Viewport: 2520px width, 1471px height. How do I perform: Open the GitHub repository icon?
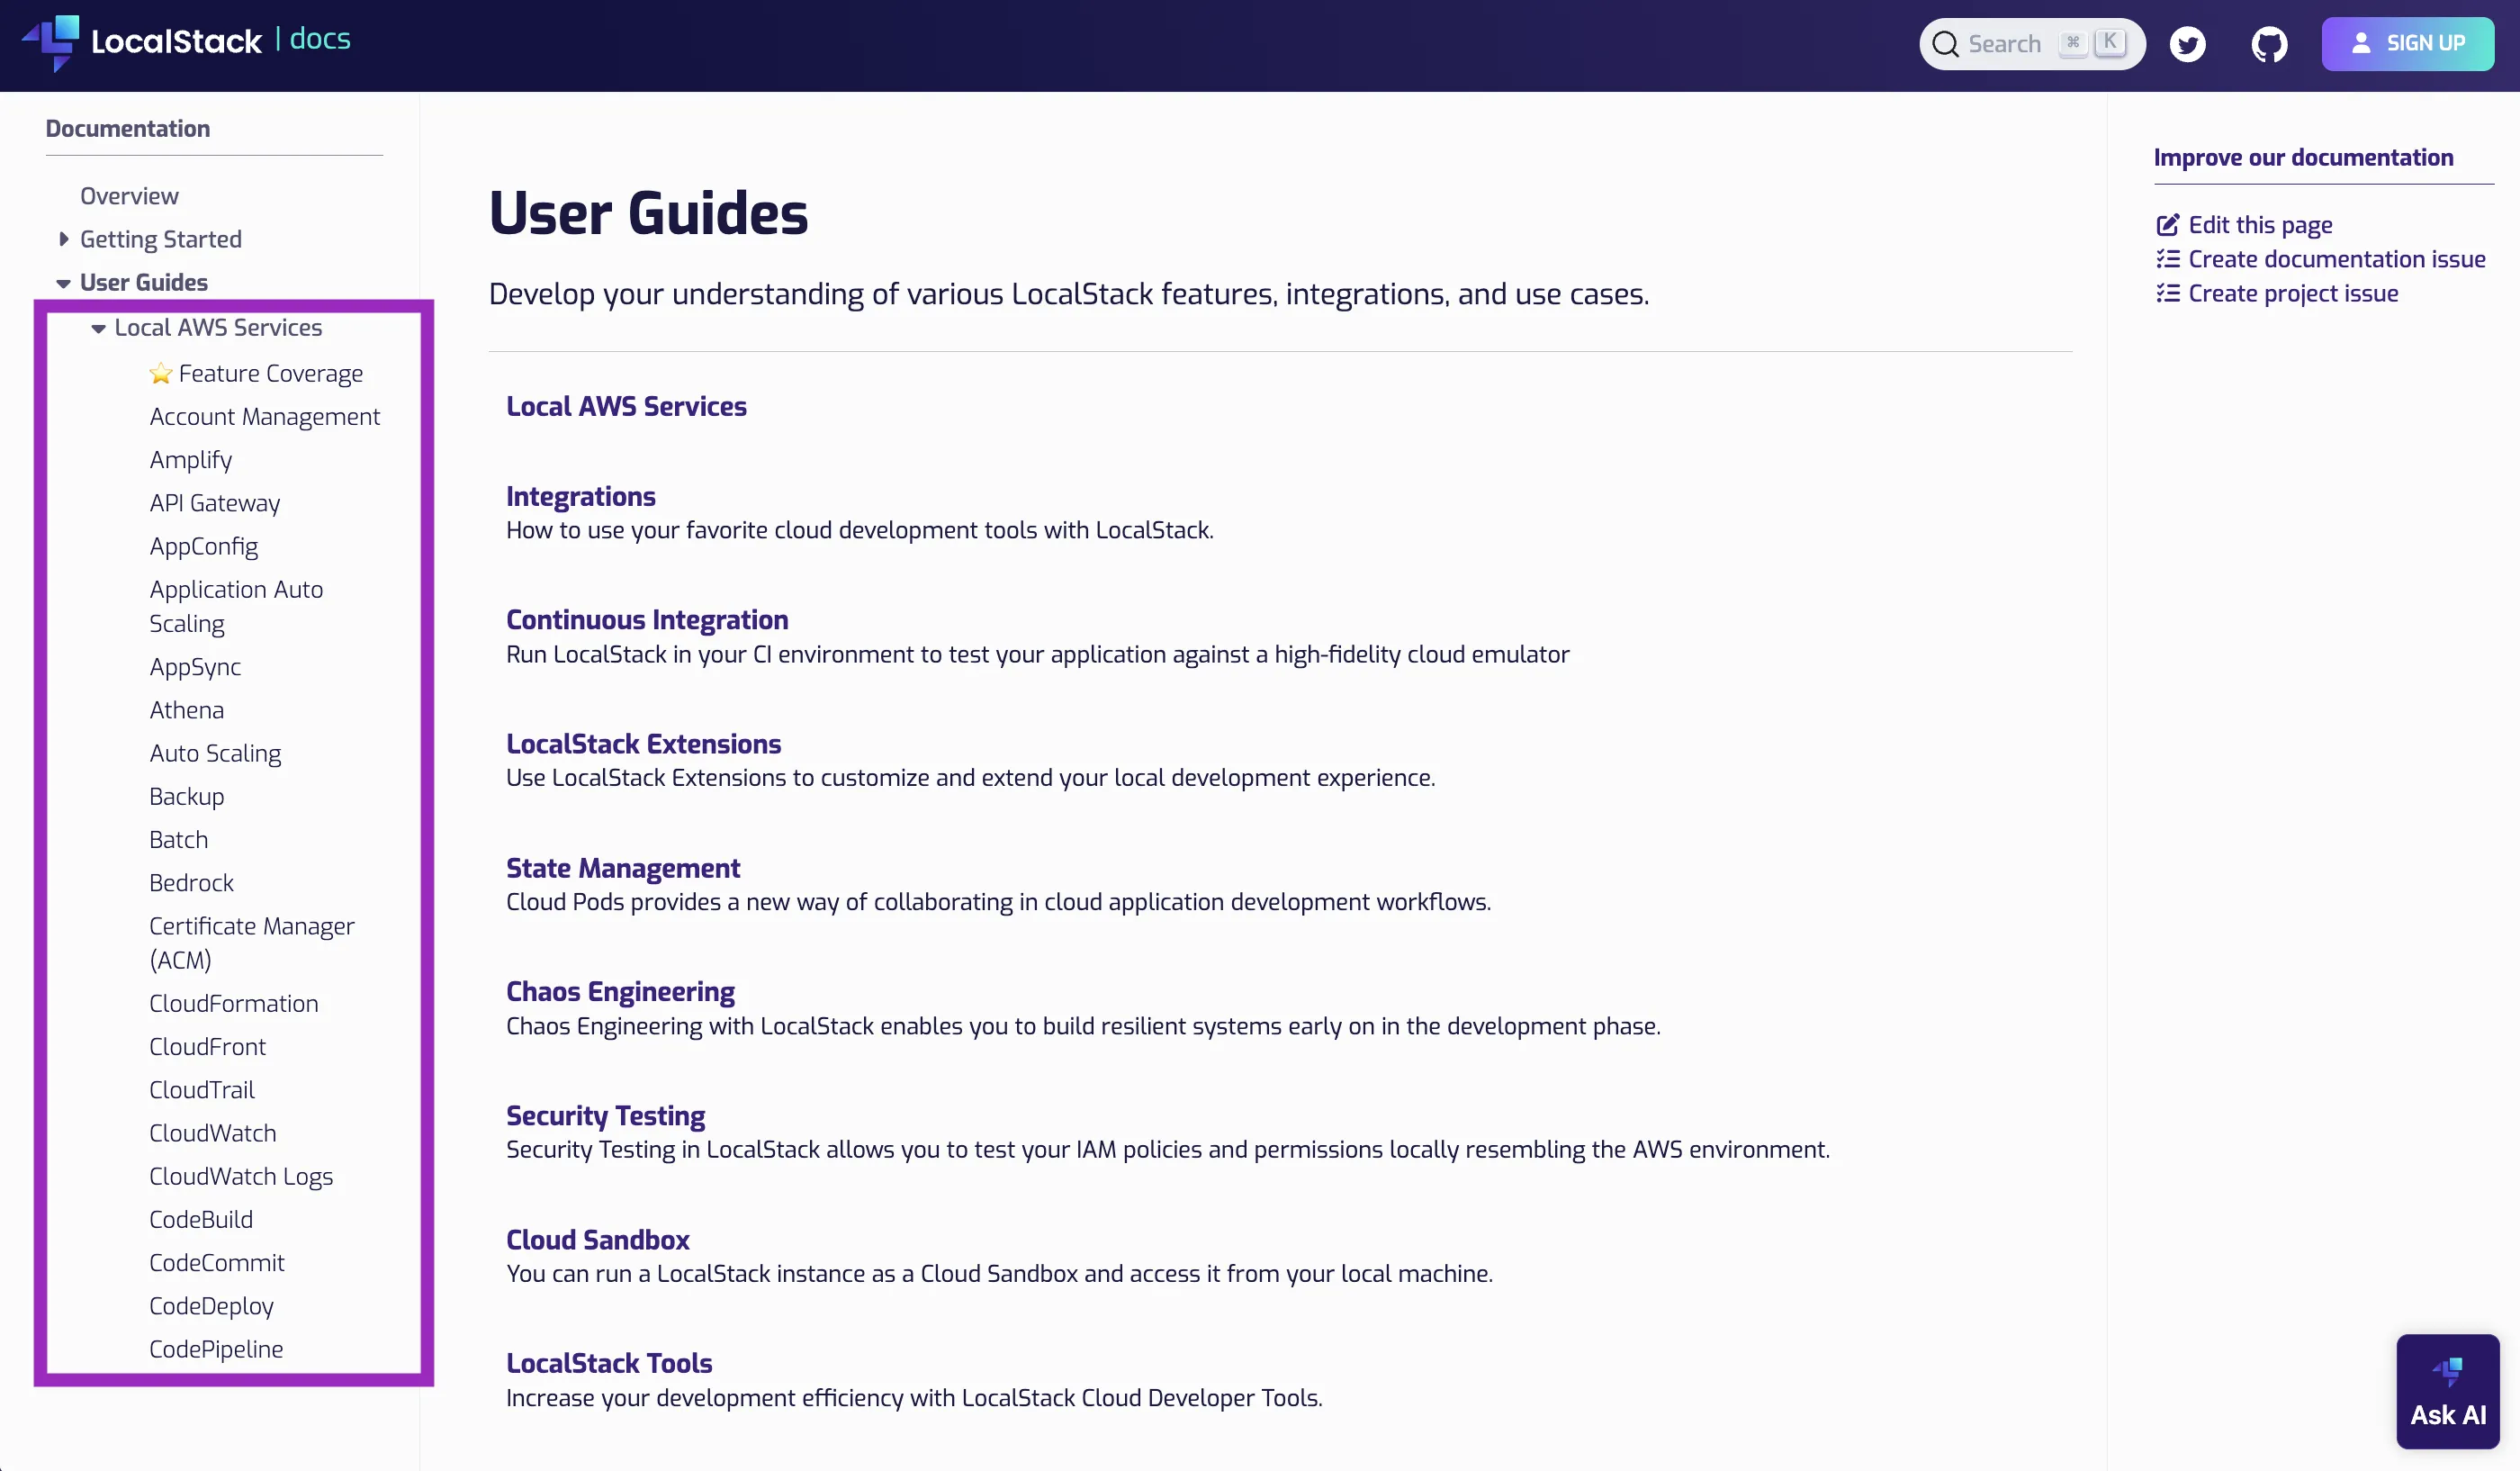2270,43
